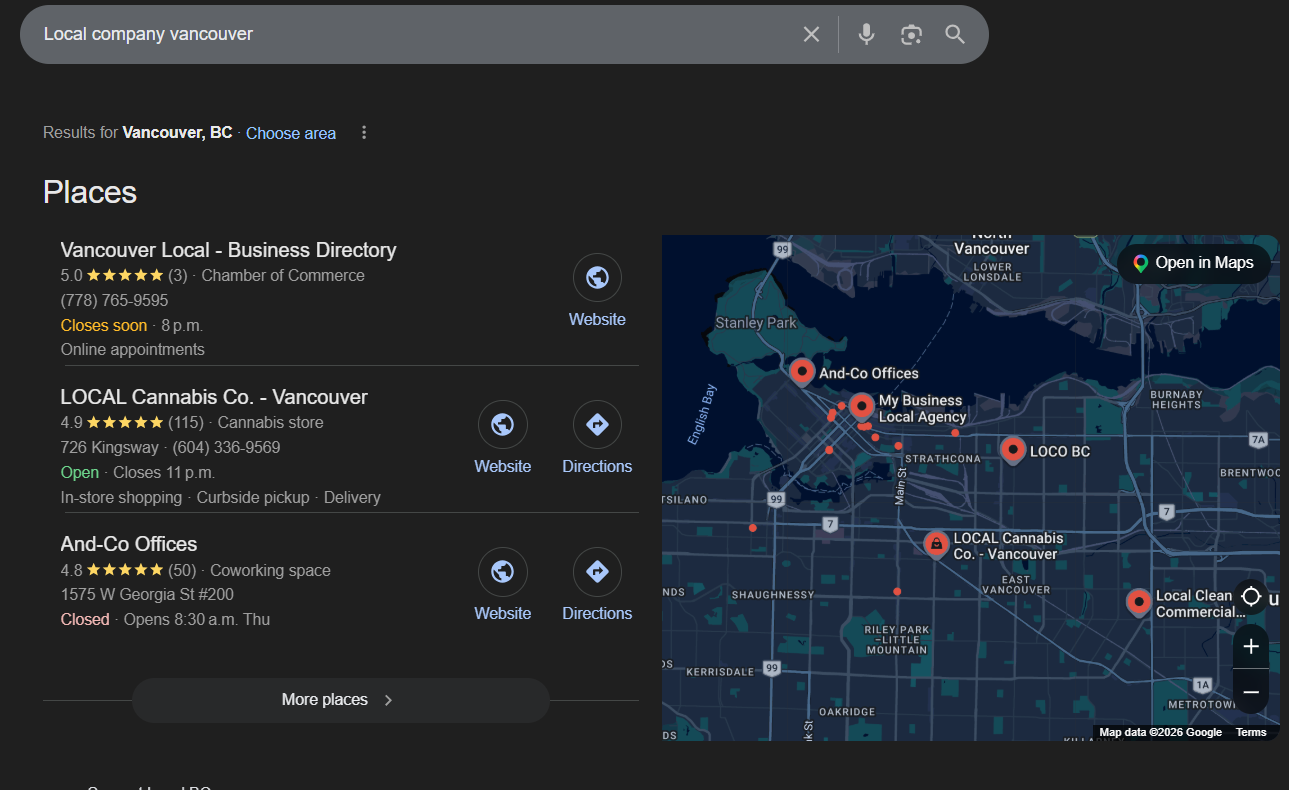Select the LOCAL Cannabis Co. map pin

[936, 544]
